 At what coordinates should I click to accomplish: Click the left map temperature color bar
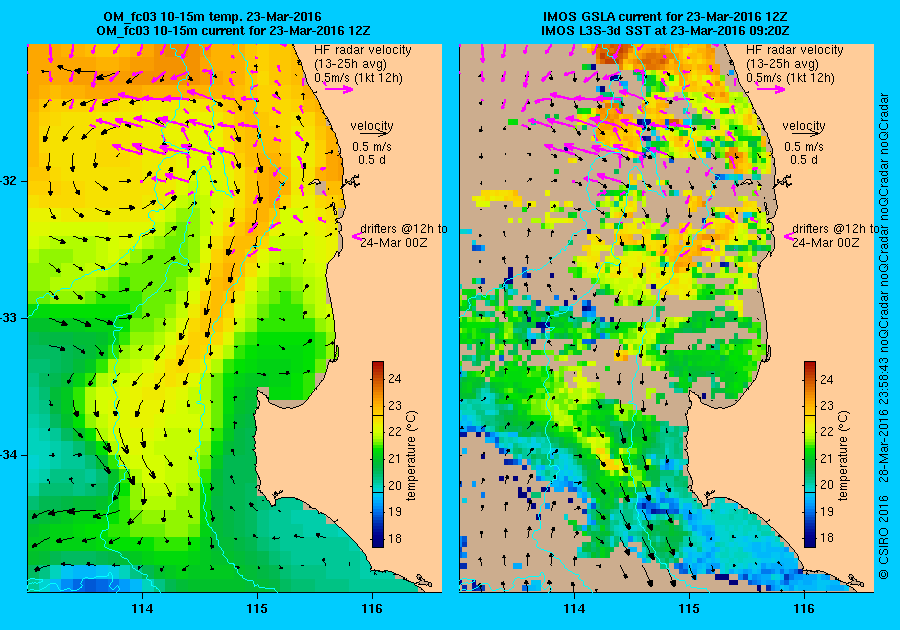click(x=378, y=454)
